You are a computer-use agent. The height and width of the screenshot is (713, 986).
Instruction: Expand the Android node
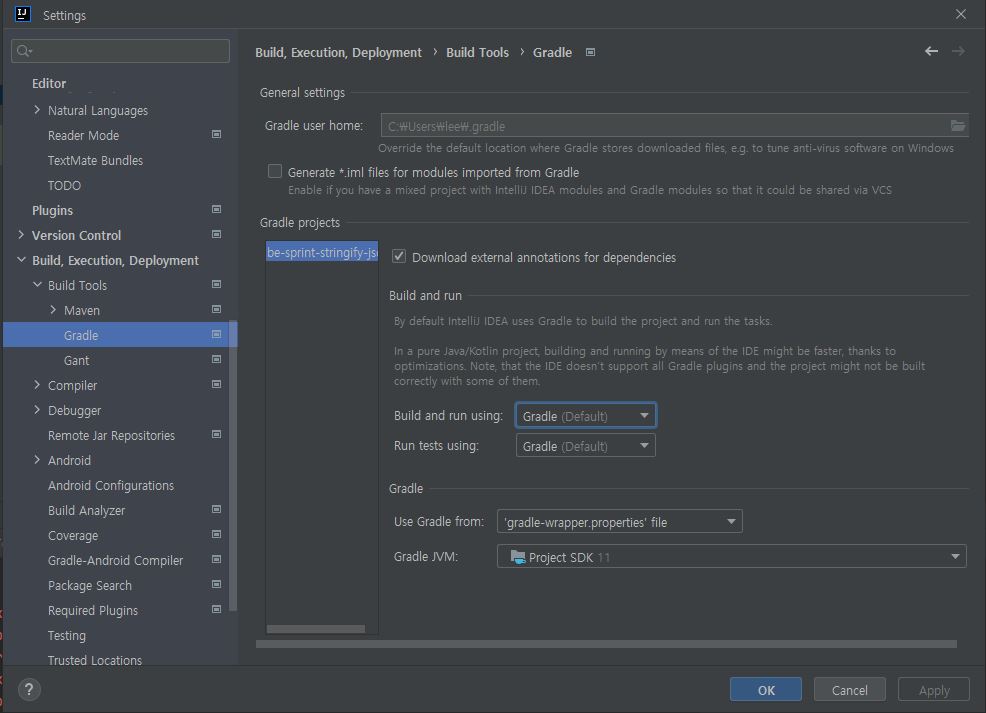[36, 460]
